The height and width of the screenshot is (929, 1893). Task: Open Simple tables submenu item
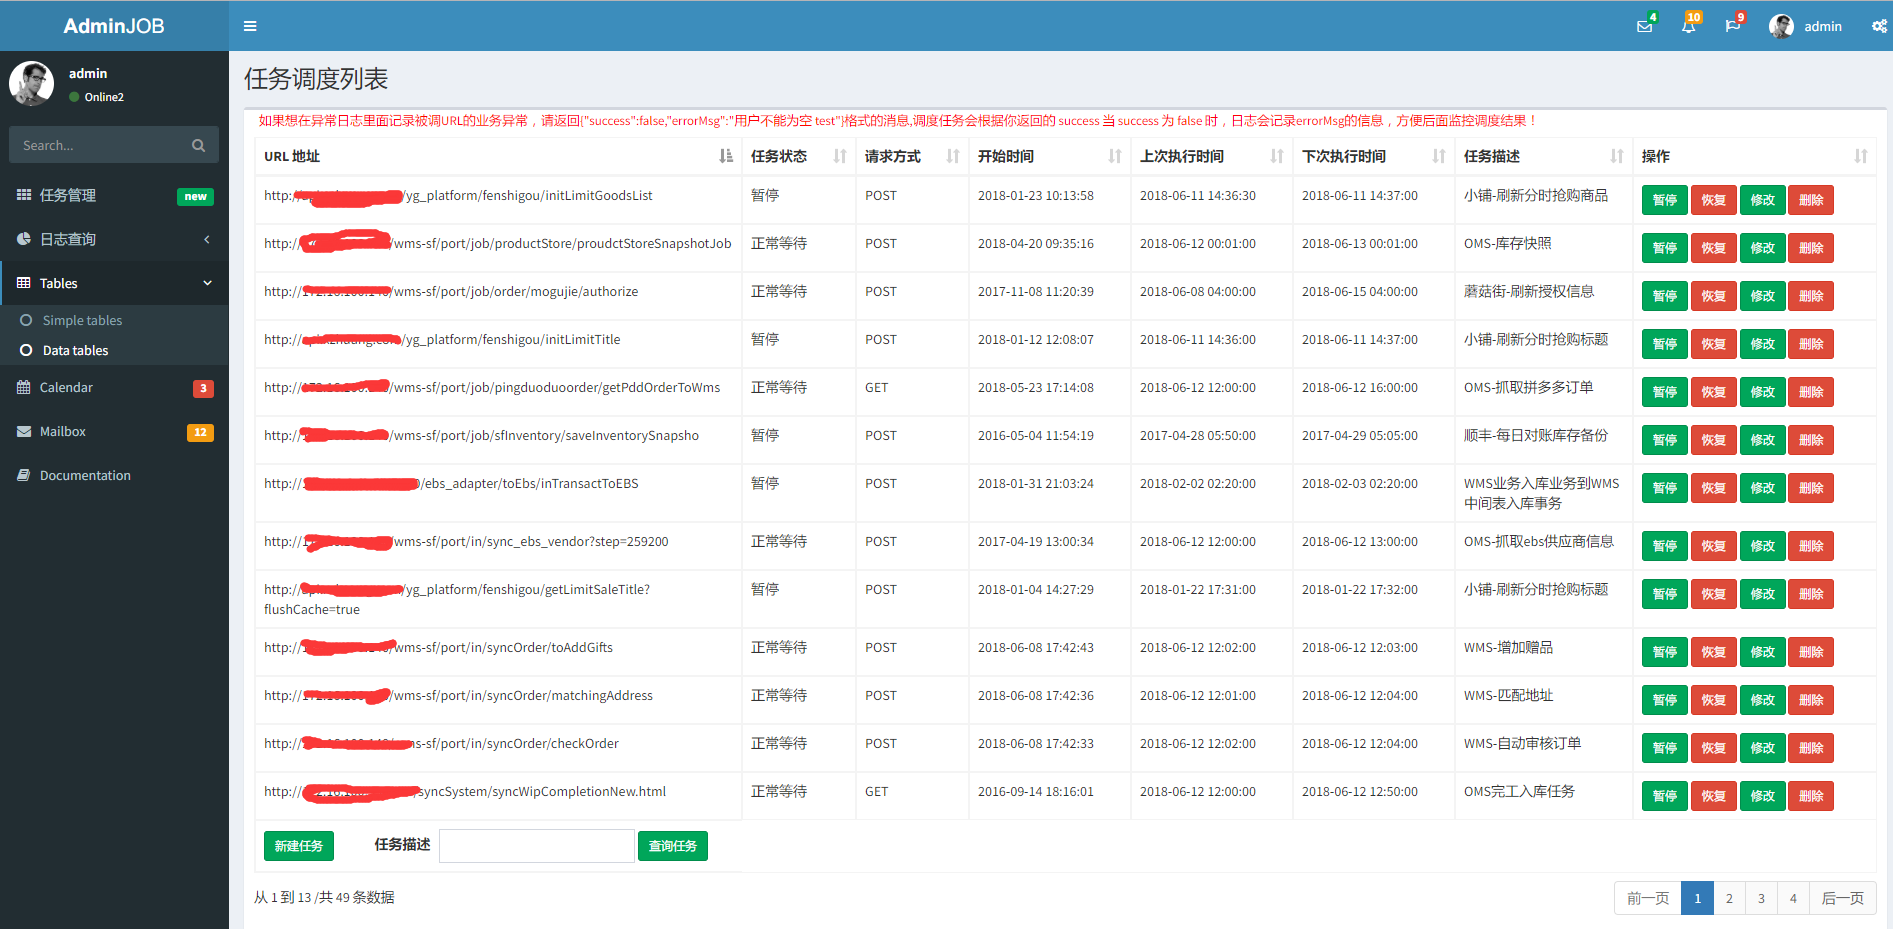(82, 320)
